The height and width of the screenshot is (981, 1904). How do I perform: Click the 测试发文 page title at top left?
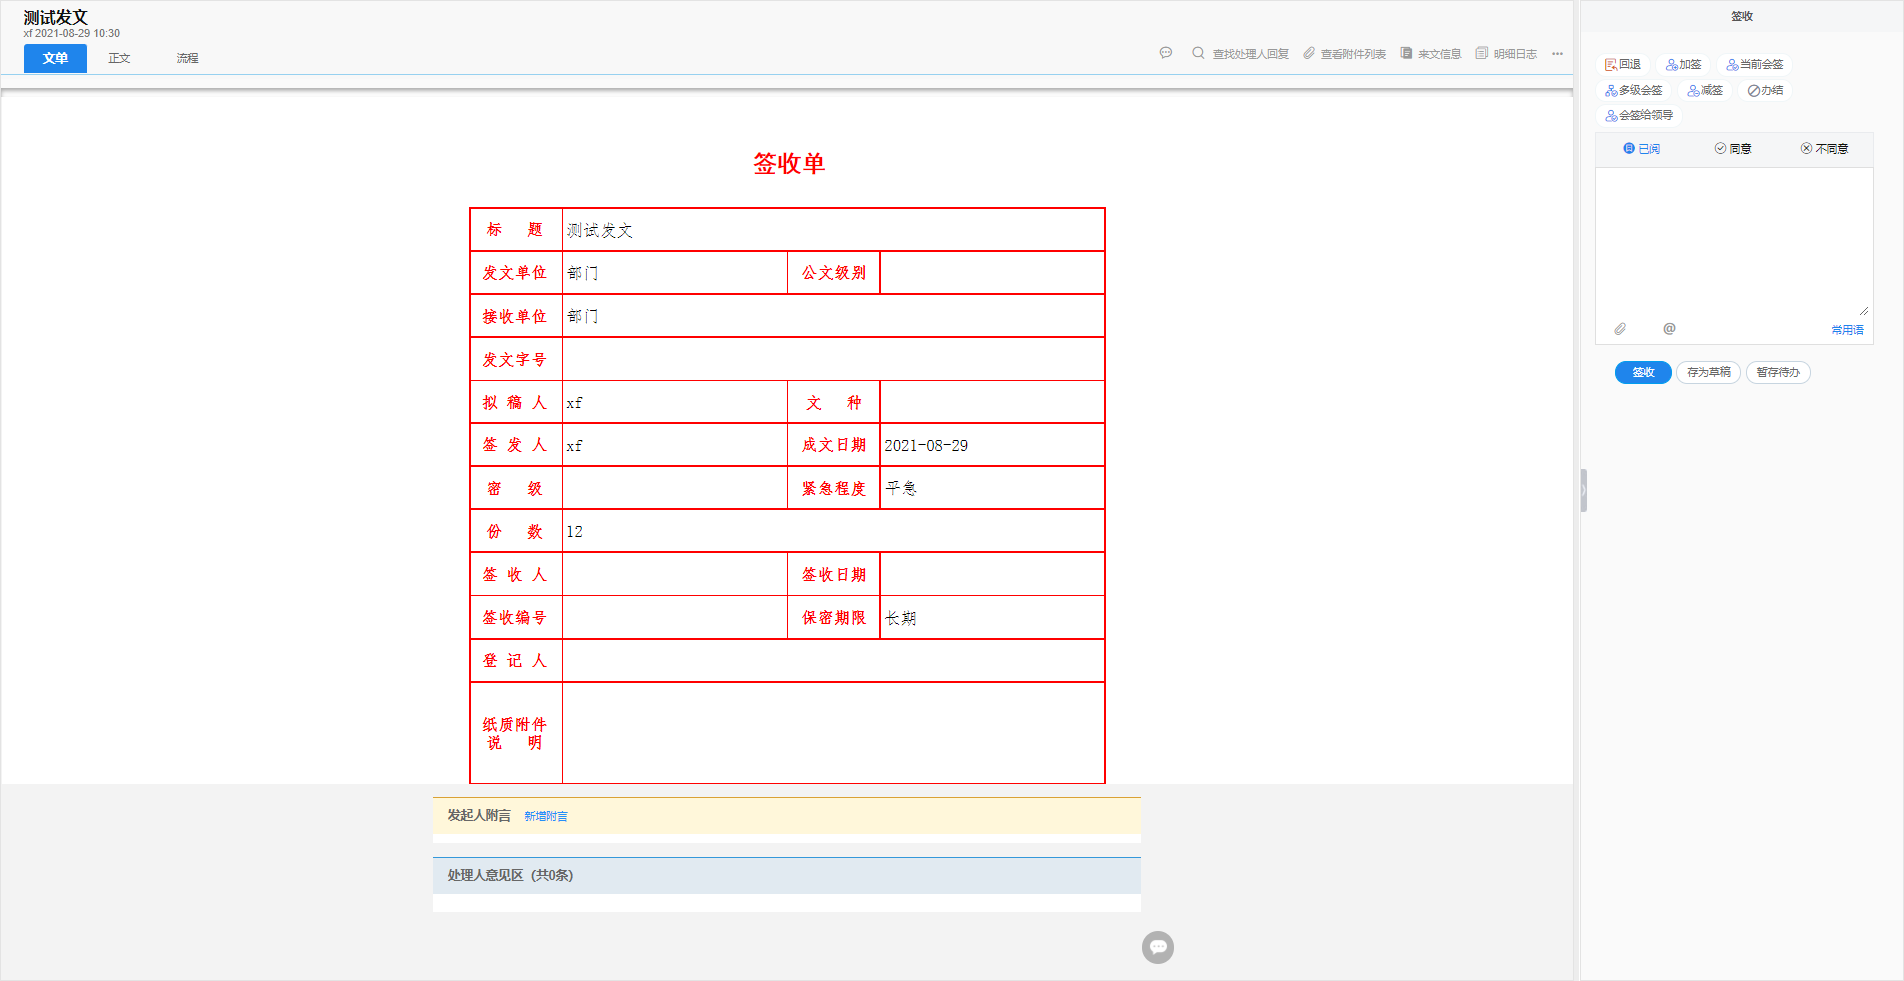(56, 18)
